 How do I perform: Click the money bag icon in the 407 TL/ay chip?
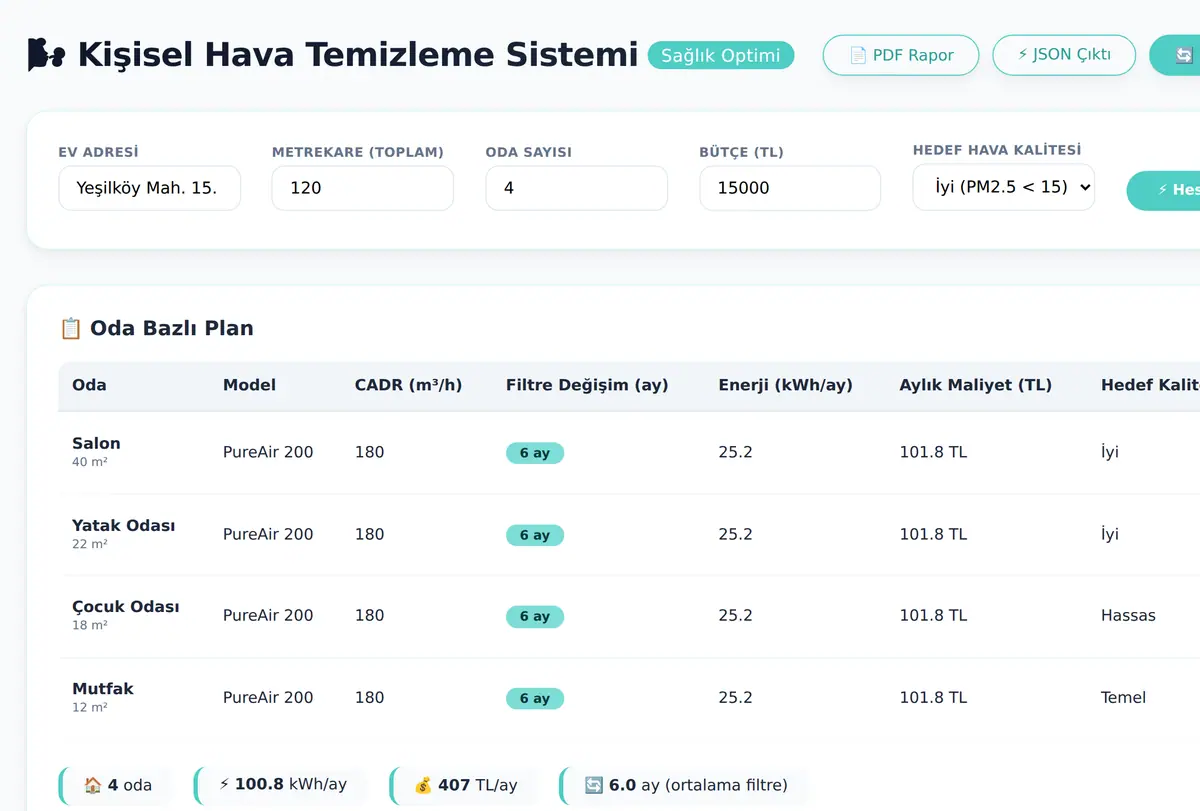[x=423, y=785]
